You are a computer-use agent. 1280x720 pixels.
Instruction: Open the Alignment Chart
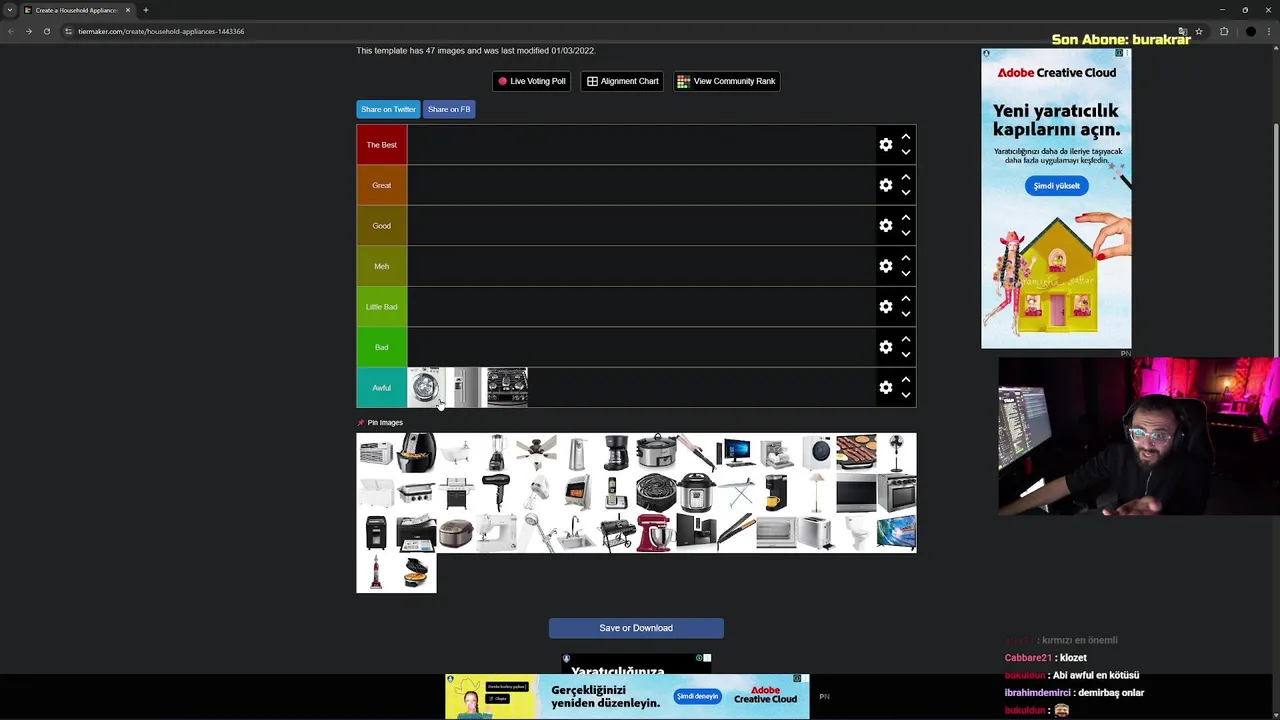click(x=622, y=81)
